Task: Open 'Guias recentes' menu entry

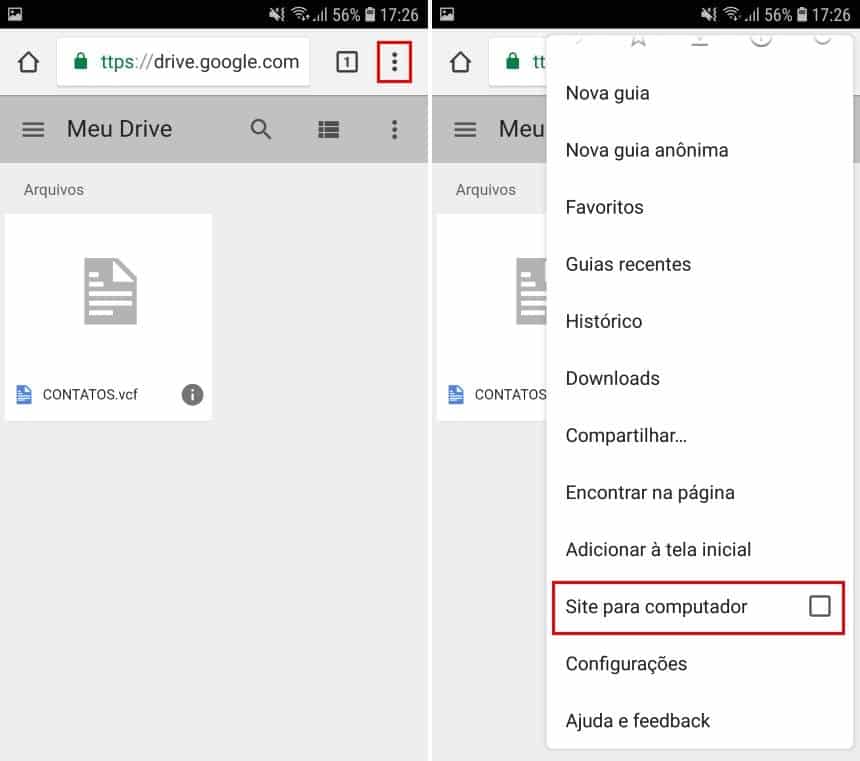Action: tap(699, 264)
